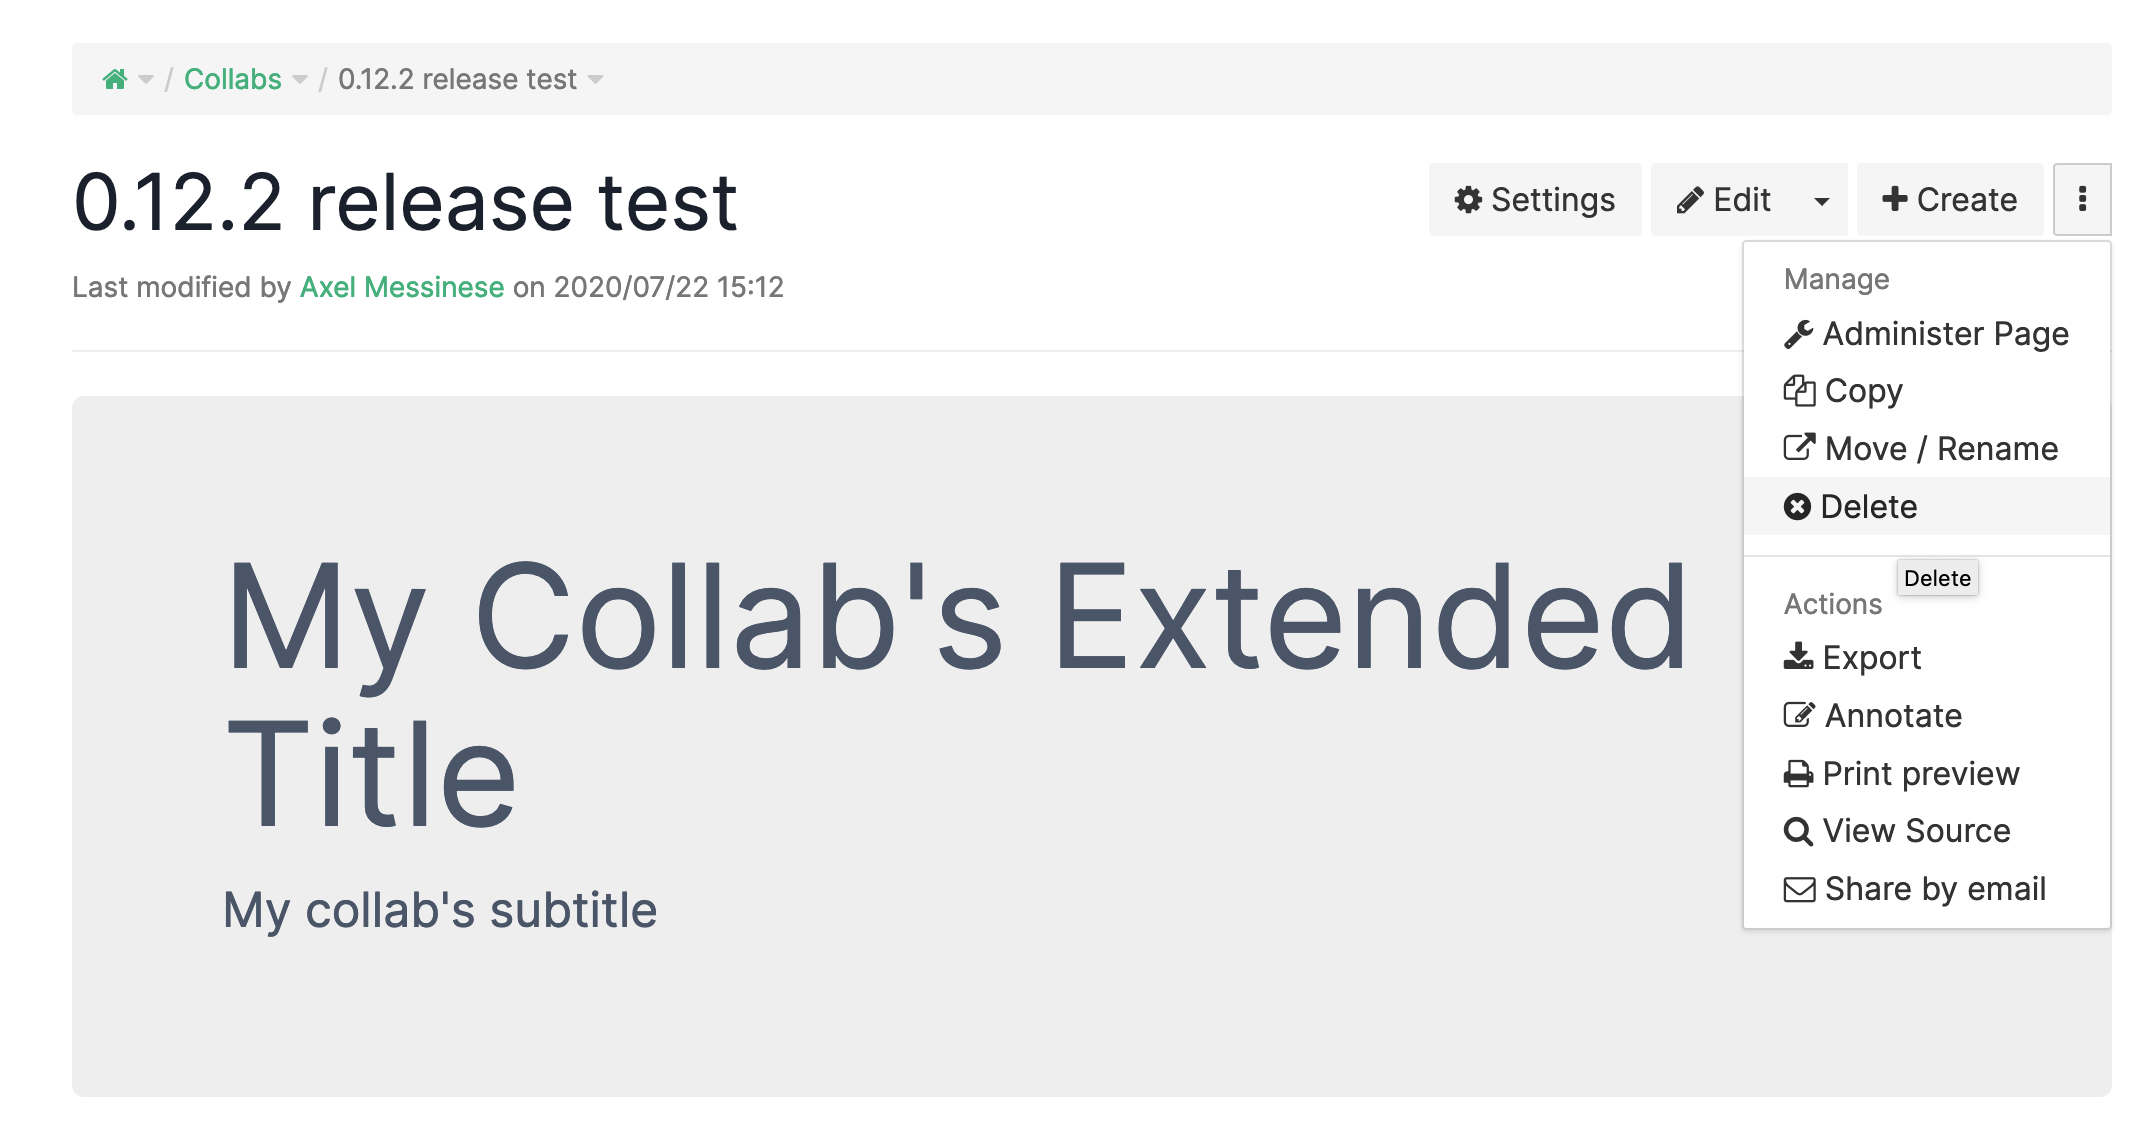This screenshot has width=2140, height=1130.
Task: Choose View Source menu entry
Action: 1897,831
